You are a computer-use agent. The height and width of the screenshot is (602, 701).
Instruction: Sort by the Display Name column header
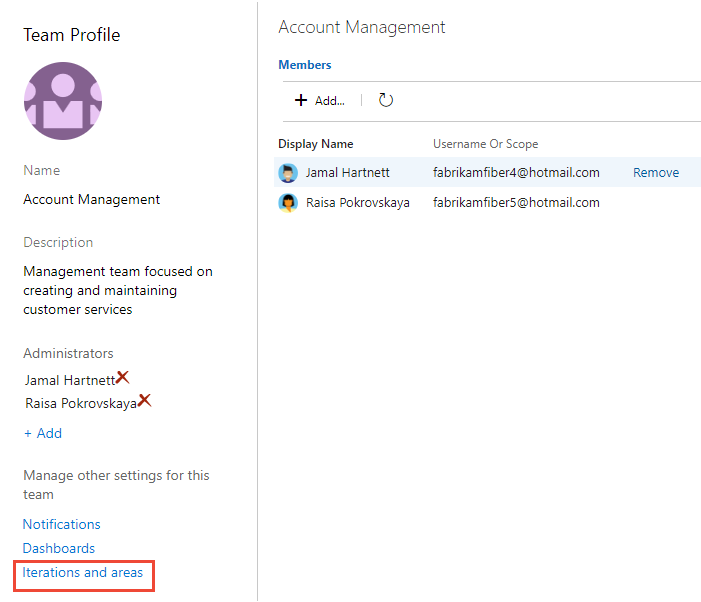(x=316, y=144)
